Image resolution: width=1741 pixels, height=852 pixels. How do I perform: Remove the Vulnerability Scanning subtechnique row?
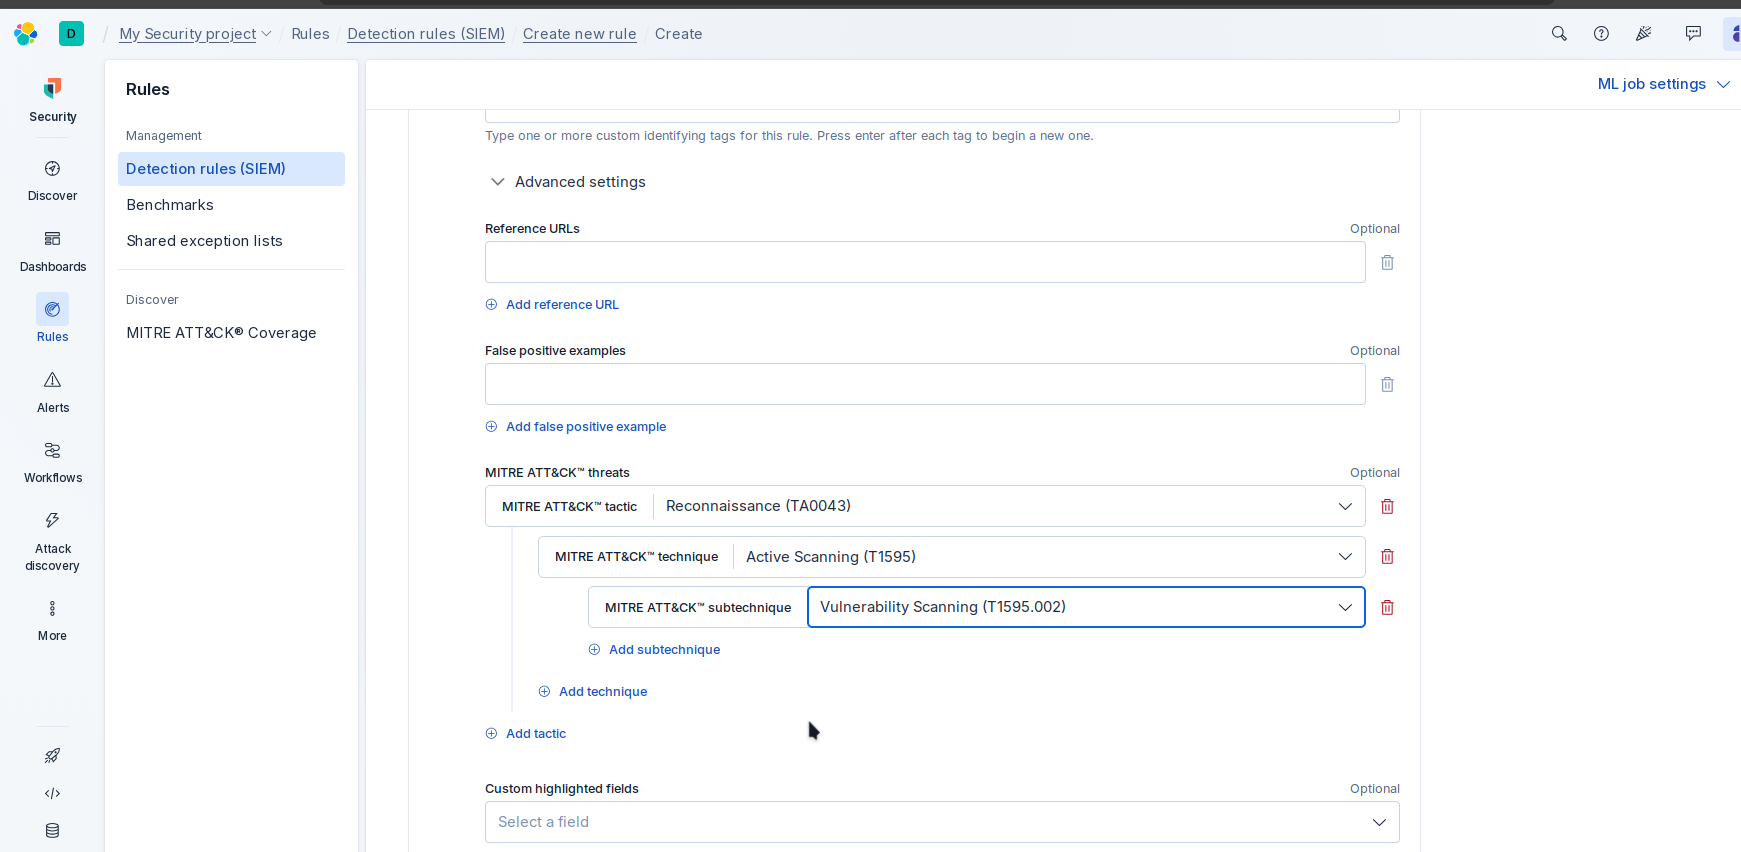coord(1387,608)
